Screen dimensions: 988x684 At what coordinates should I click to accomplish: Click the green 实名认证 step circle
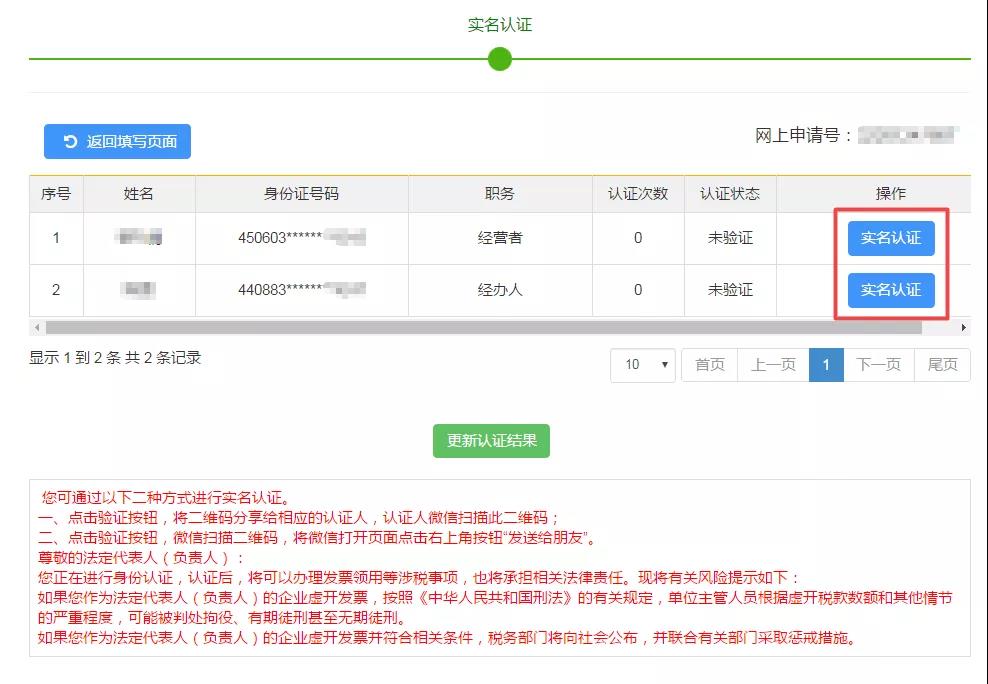point(500,59)
